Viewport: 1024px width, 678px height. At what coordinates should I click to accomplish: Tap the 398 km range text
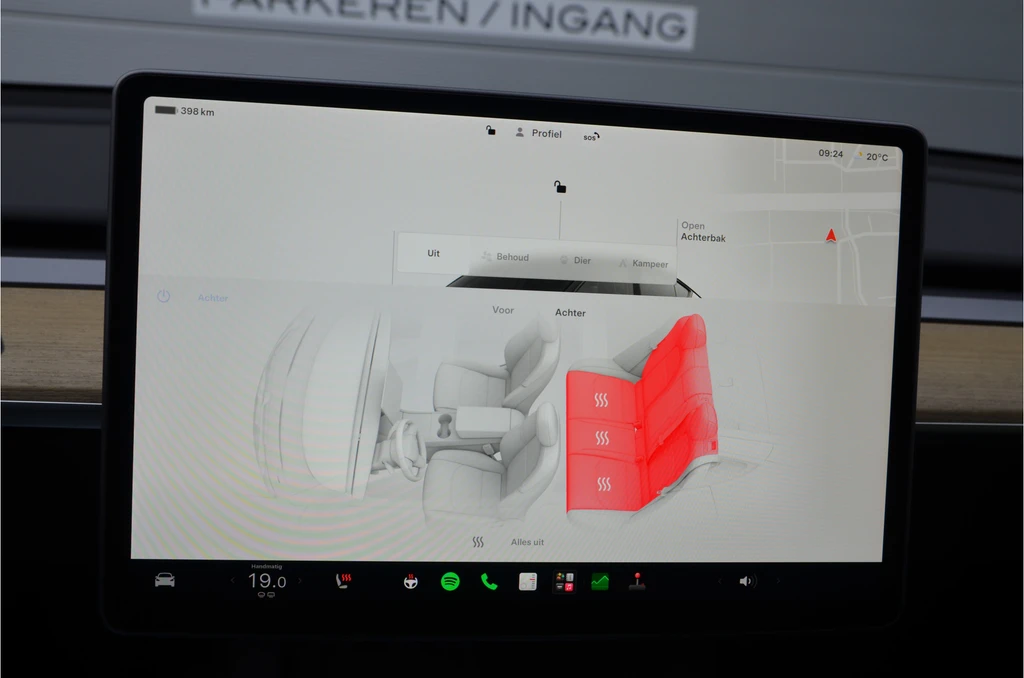pos(197,111)
